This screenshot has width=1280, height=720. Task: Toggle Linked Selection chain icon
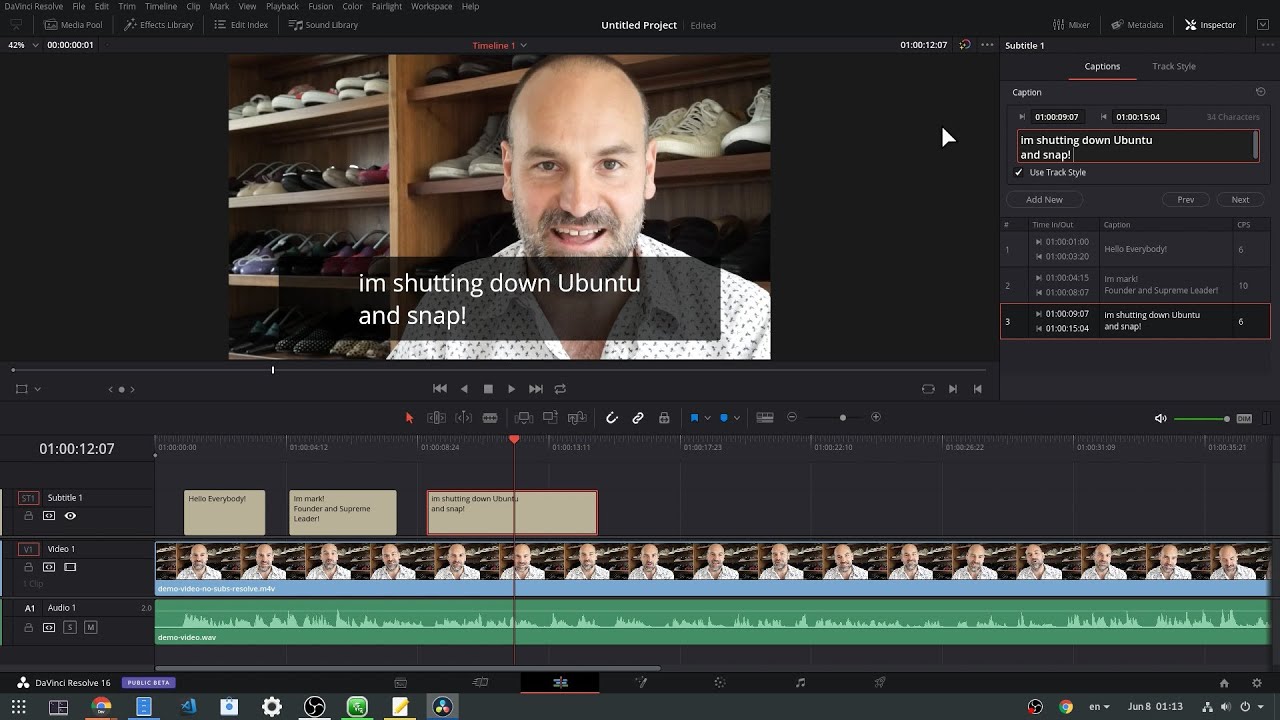point(638,418)
